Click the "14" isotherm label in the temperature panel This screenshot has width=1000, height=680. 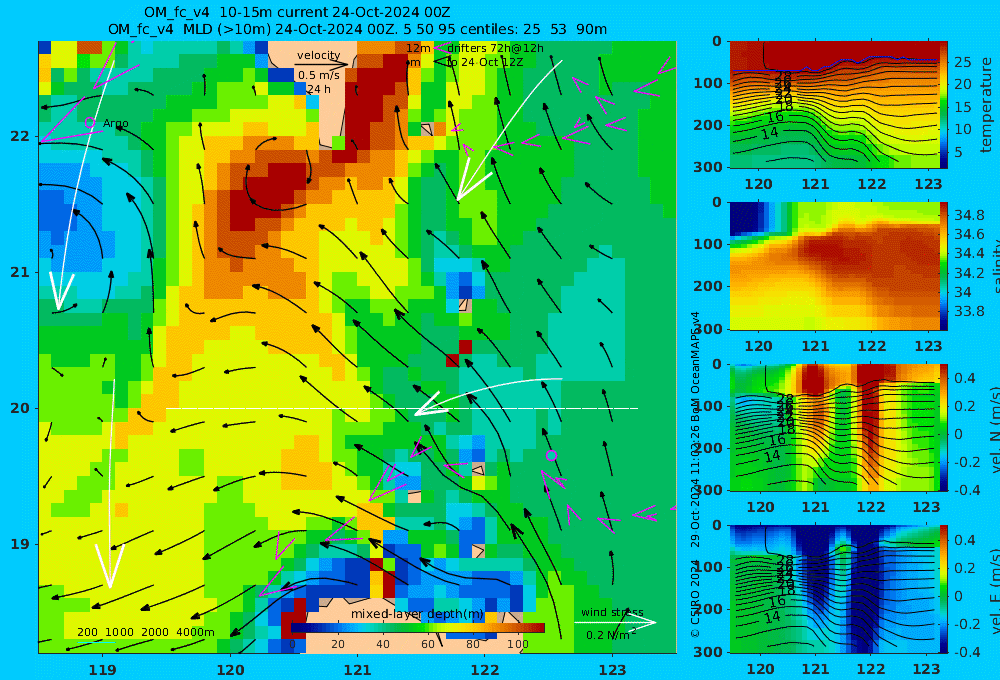point(770,133)
